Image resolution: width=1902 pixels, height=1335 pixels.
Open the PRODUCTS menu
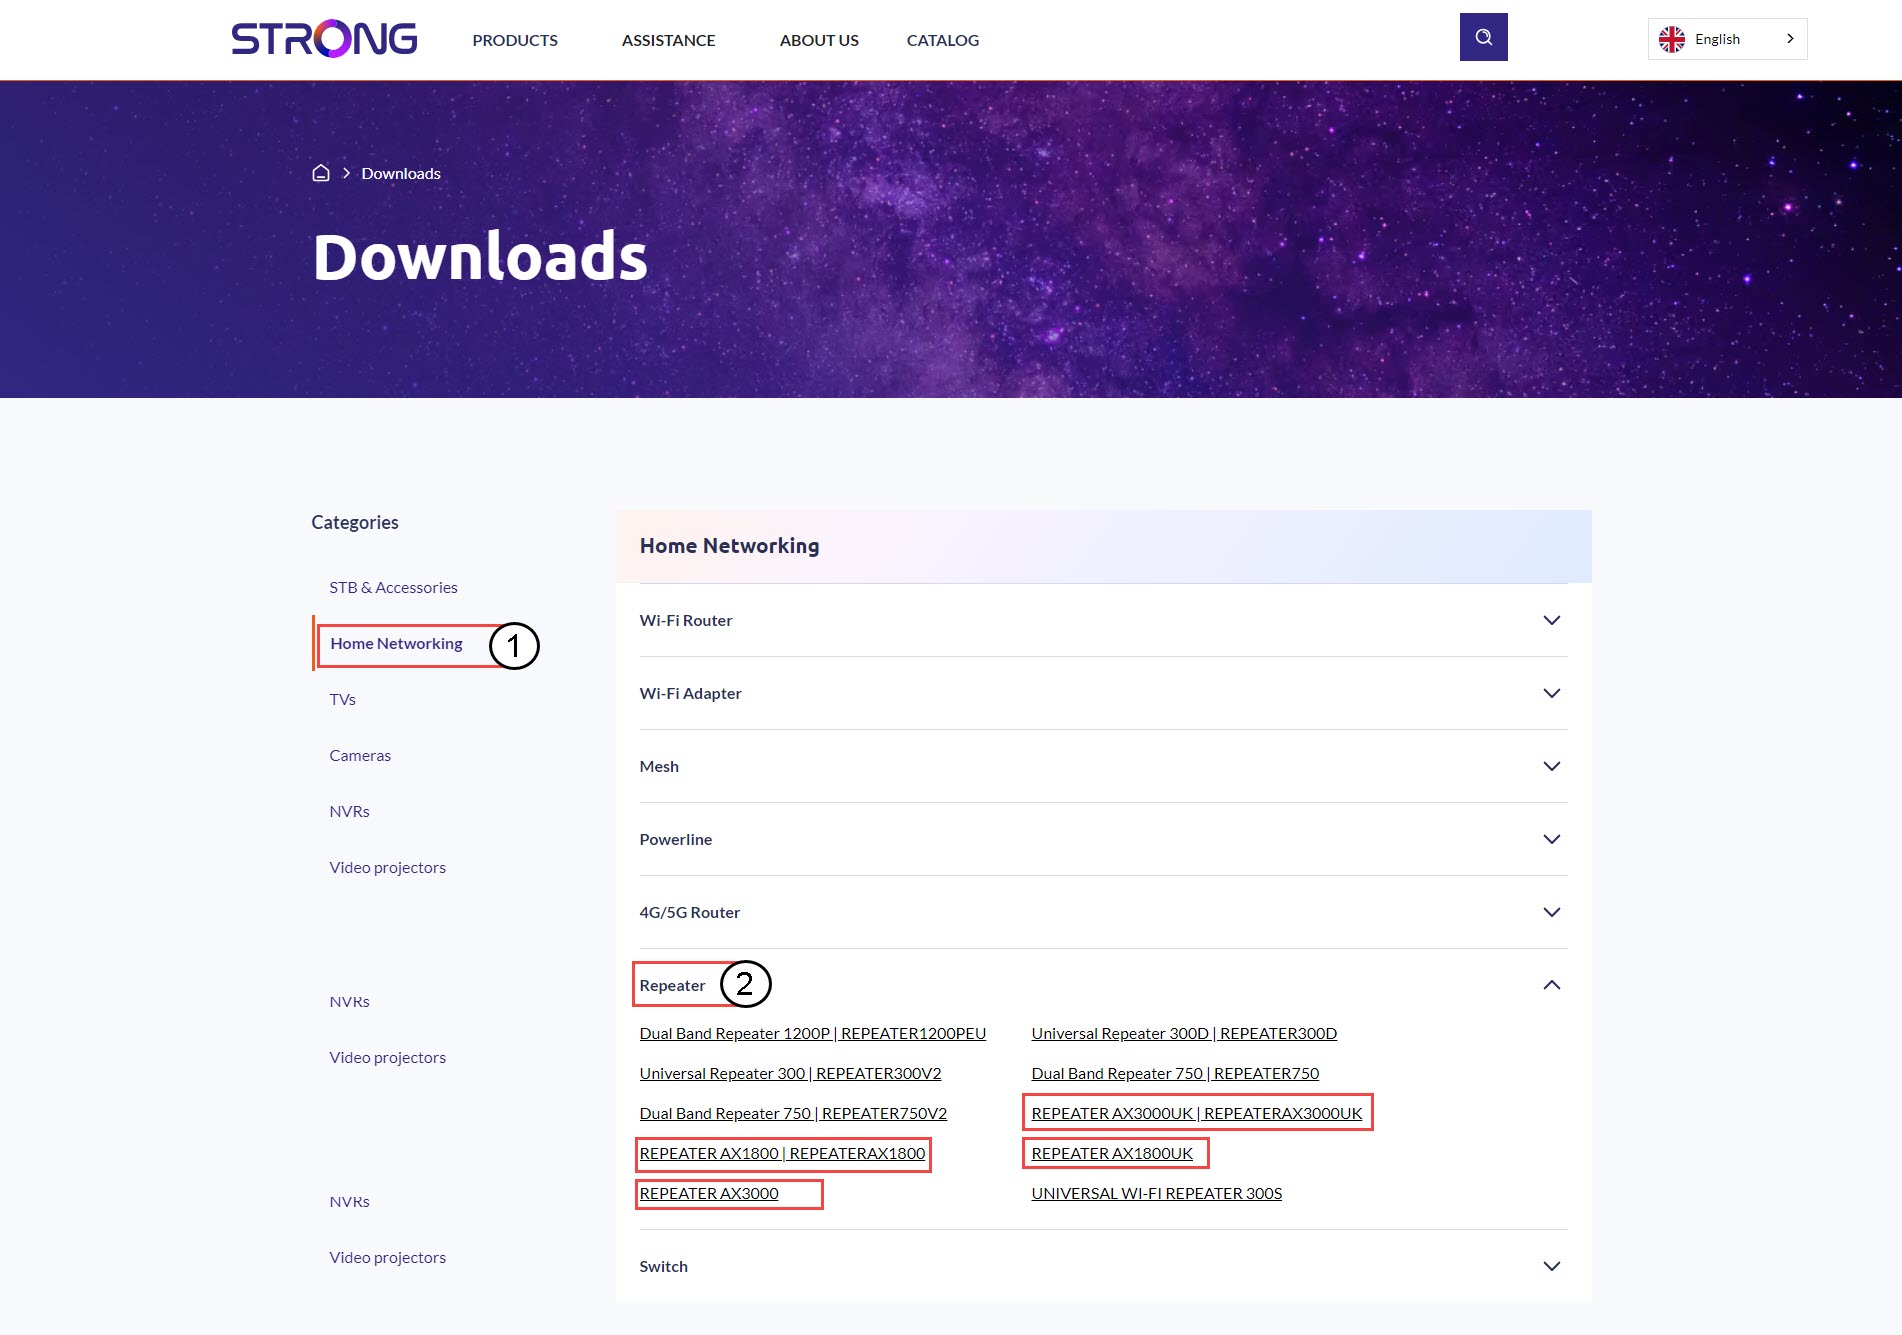click(x=515, y=40)
